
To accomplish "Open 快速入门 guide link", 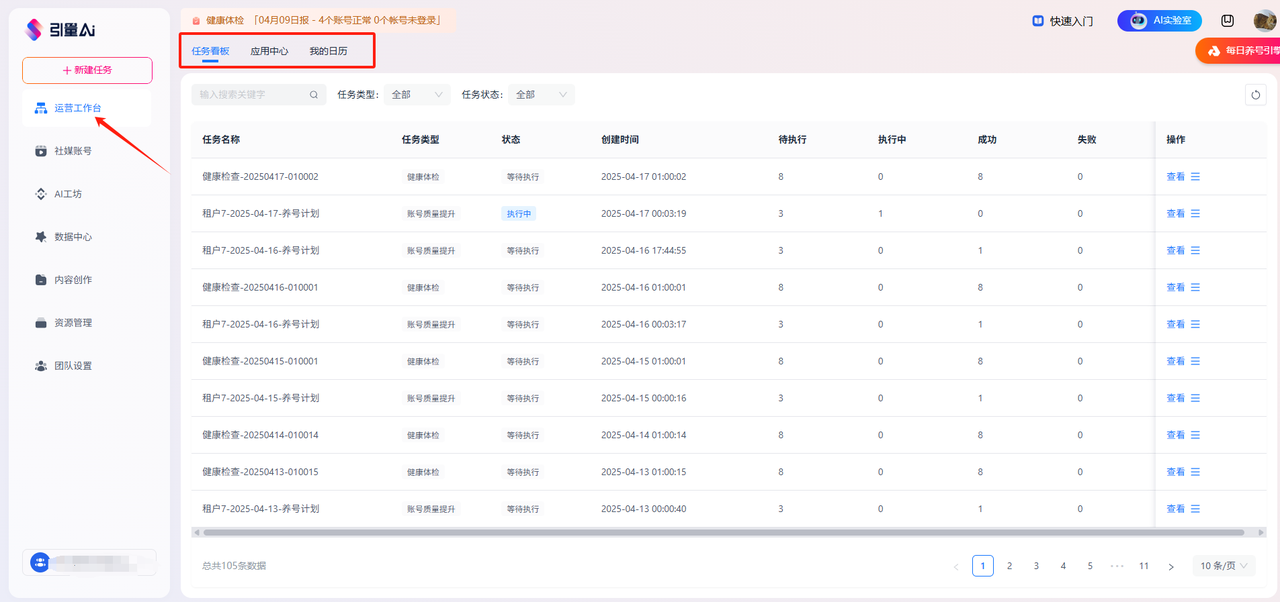I will coord(1062,21).
